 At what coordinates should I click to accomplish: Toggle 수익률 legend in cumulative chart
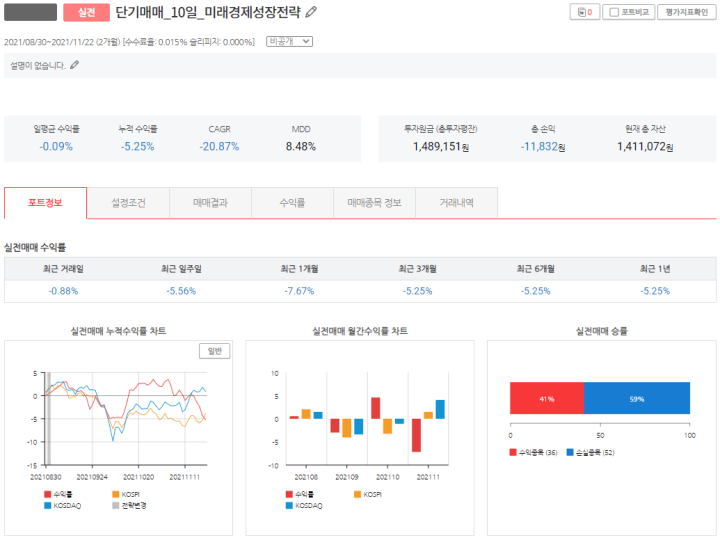tap(58, 494)
